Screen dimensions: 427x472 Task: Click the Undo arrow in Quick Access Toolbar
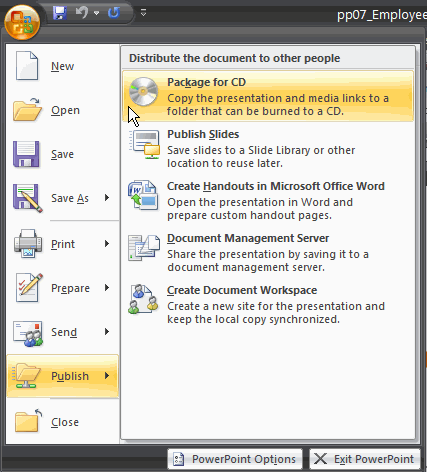coord(82,13)
